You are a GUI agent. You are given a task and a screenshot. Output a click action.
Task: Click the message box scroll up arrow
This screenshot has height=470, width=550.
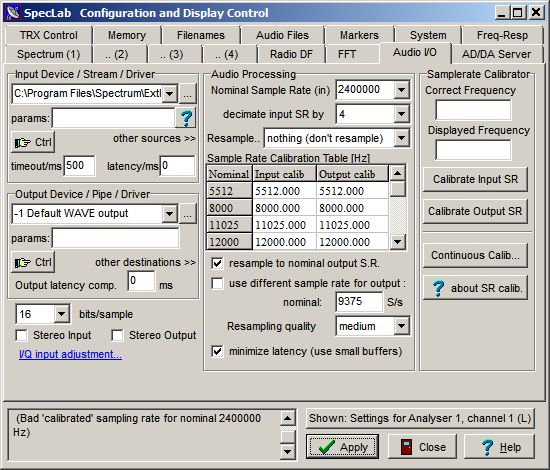pos(288,418)
